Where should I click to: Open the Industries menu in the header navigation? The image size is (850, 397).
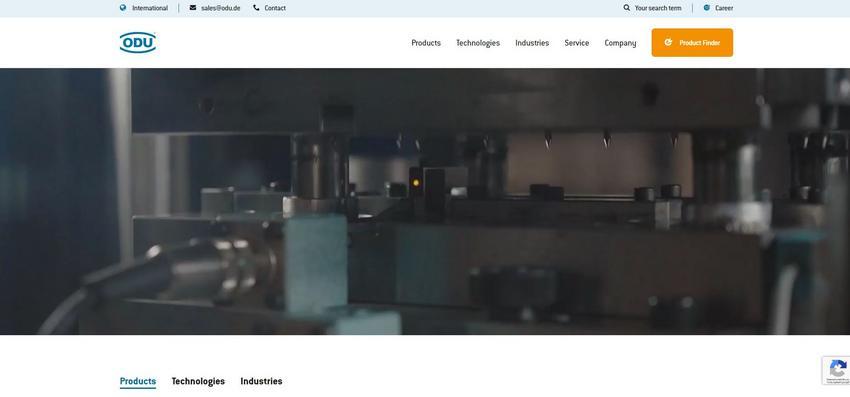[x=532, y=43]
